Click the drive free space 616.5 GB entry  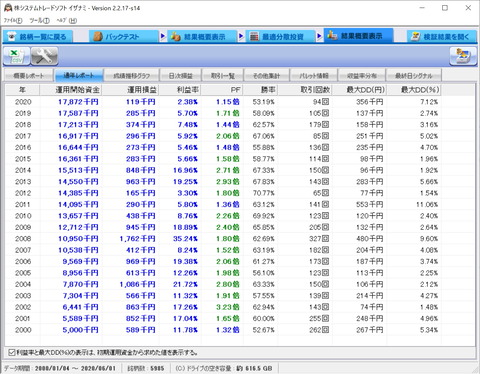224,368
